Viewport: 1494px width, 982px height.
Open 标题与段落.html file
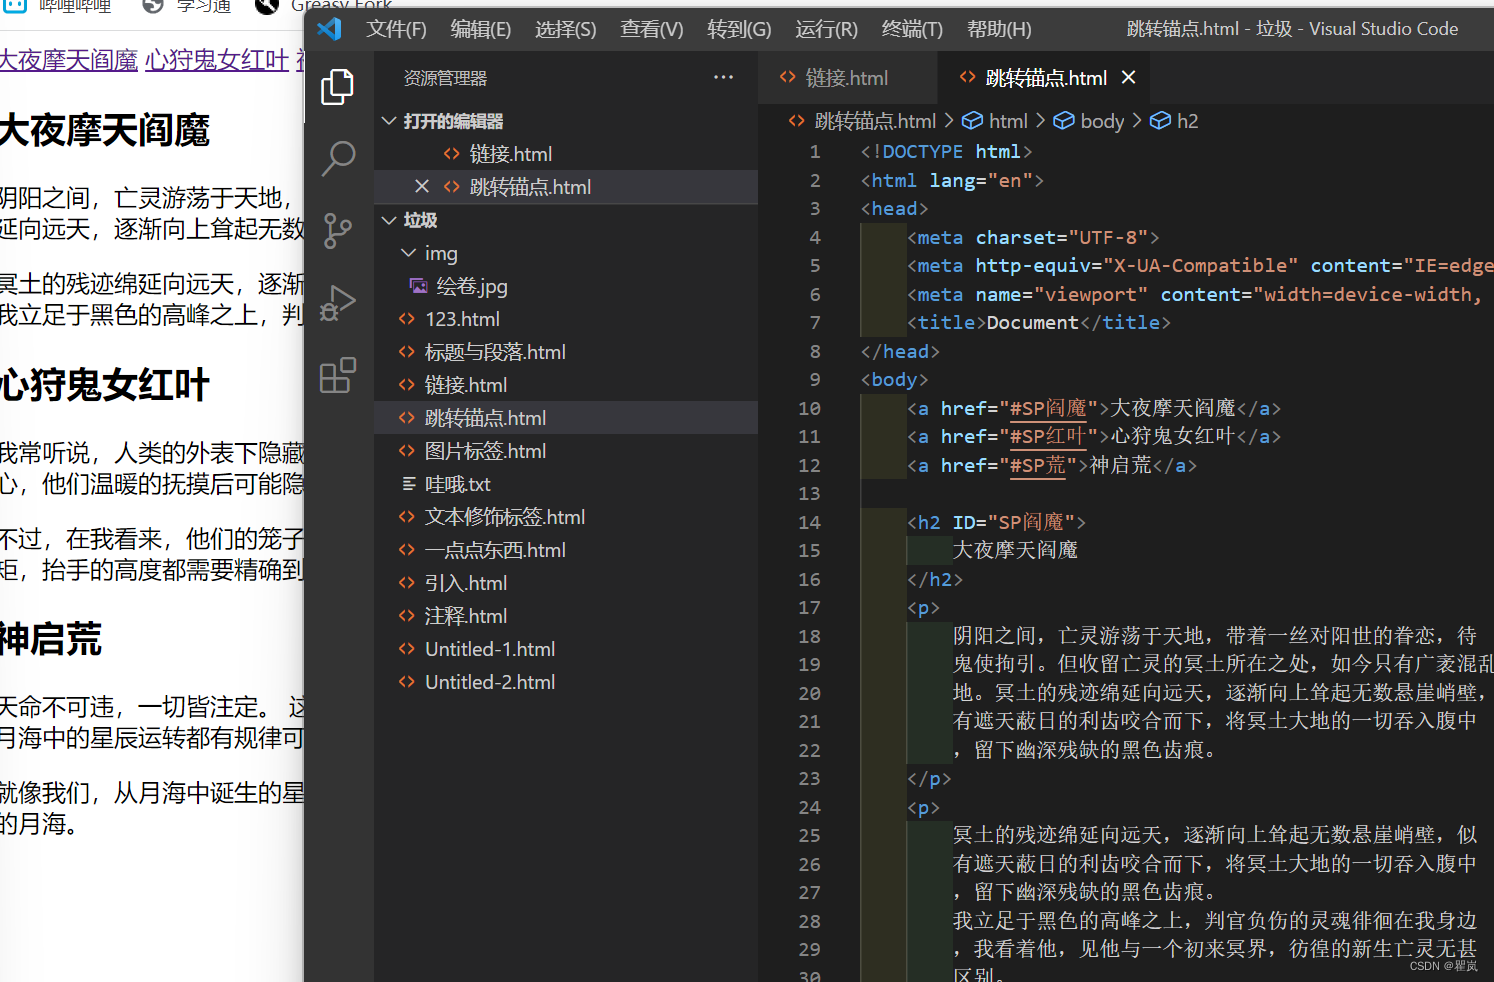click(x=566, y=352)
